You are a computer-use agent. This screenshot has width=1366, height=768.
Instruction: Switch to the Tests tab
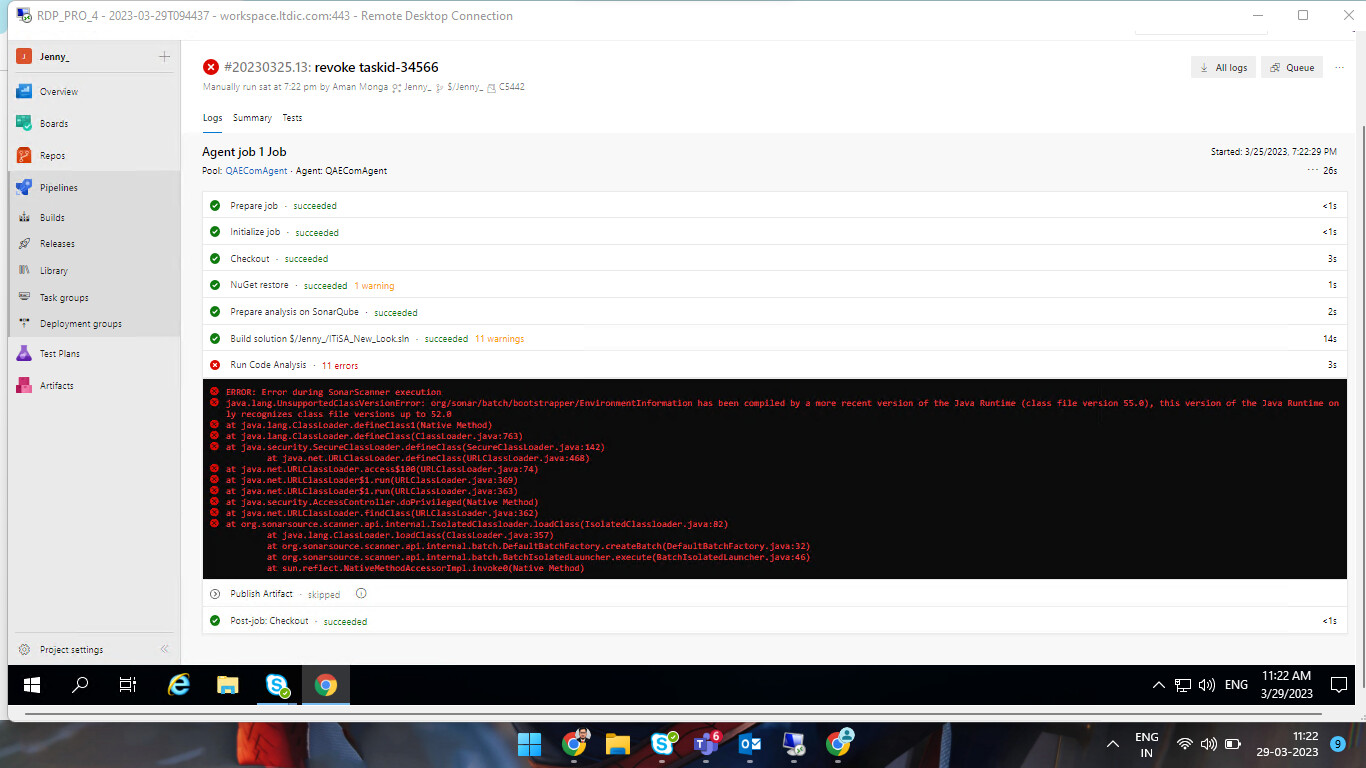tap(292, 117)
